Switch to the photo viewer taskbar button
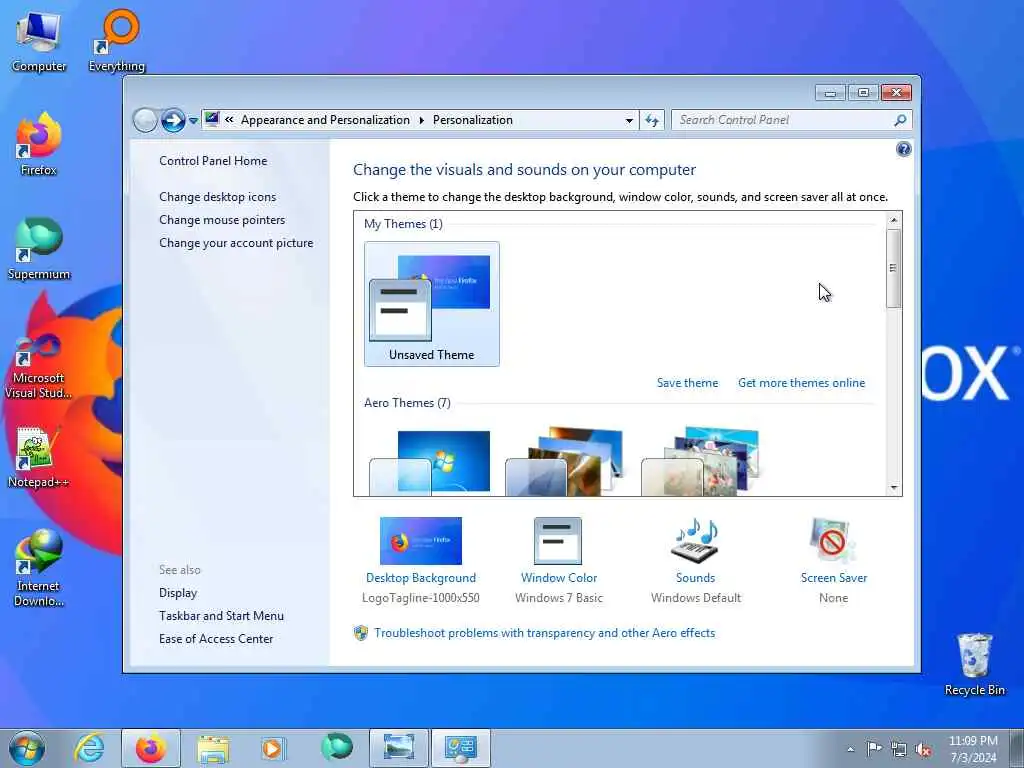This screenshot has height=768, width=1024. point(399,748)
